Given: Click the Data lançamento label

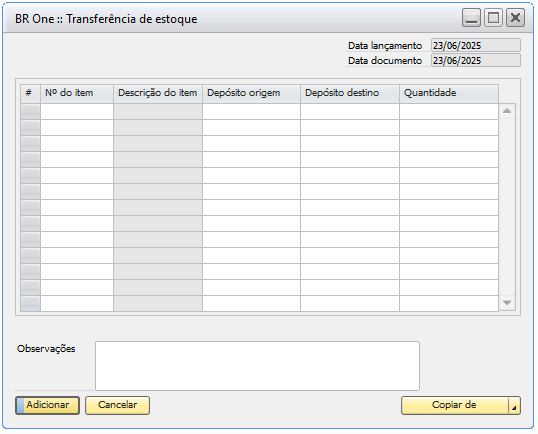Looking at the screenshot, I should pyautogui.click(x=385, y=46).
